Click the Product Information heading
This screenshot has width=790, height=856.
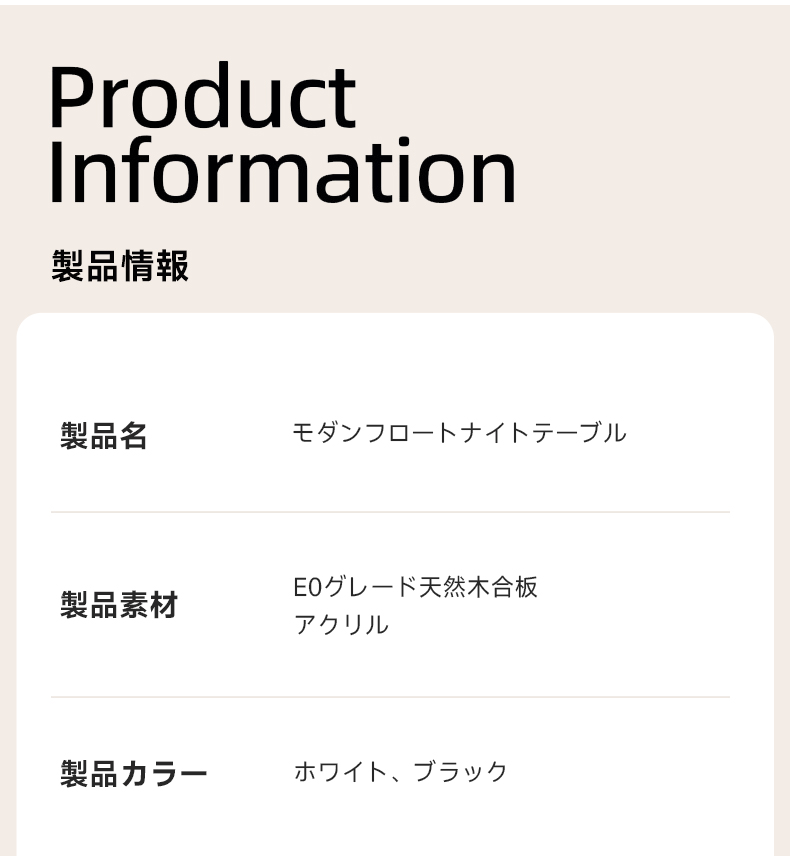pos(283,134)
